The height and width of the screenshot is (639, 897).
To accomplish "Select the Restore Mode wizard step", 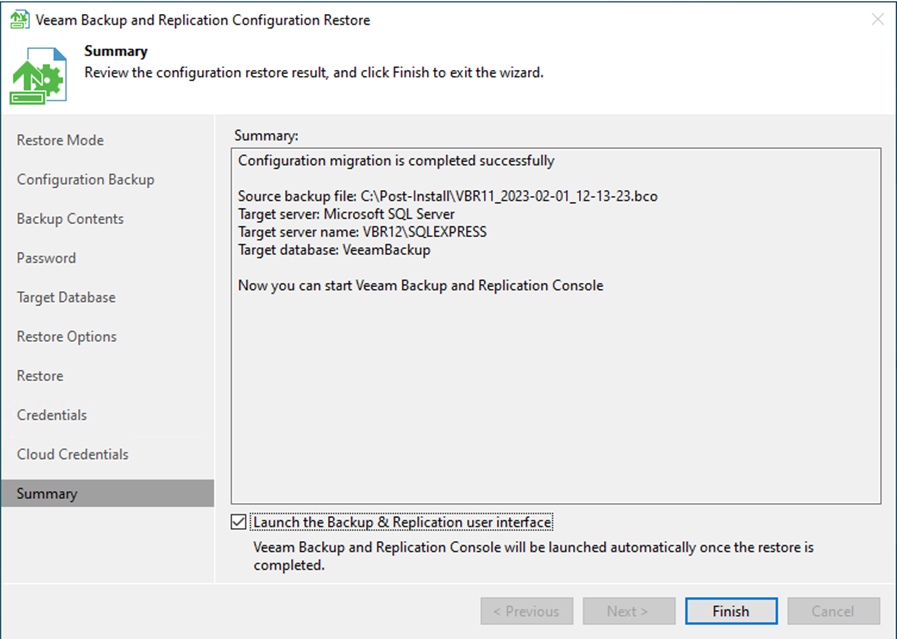I will coord(60,140).
